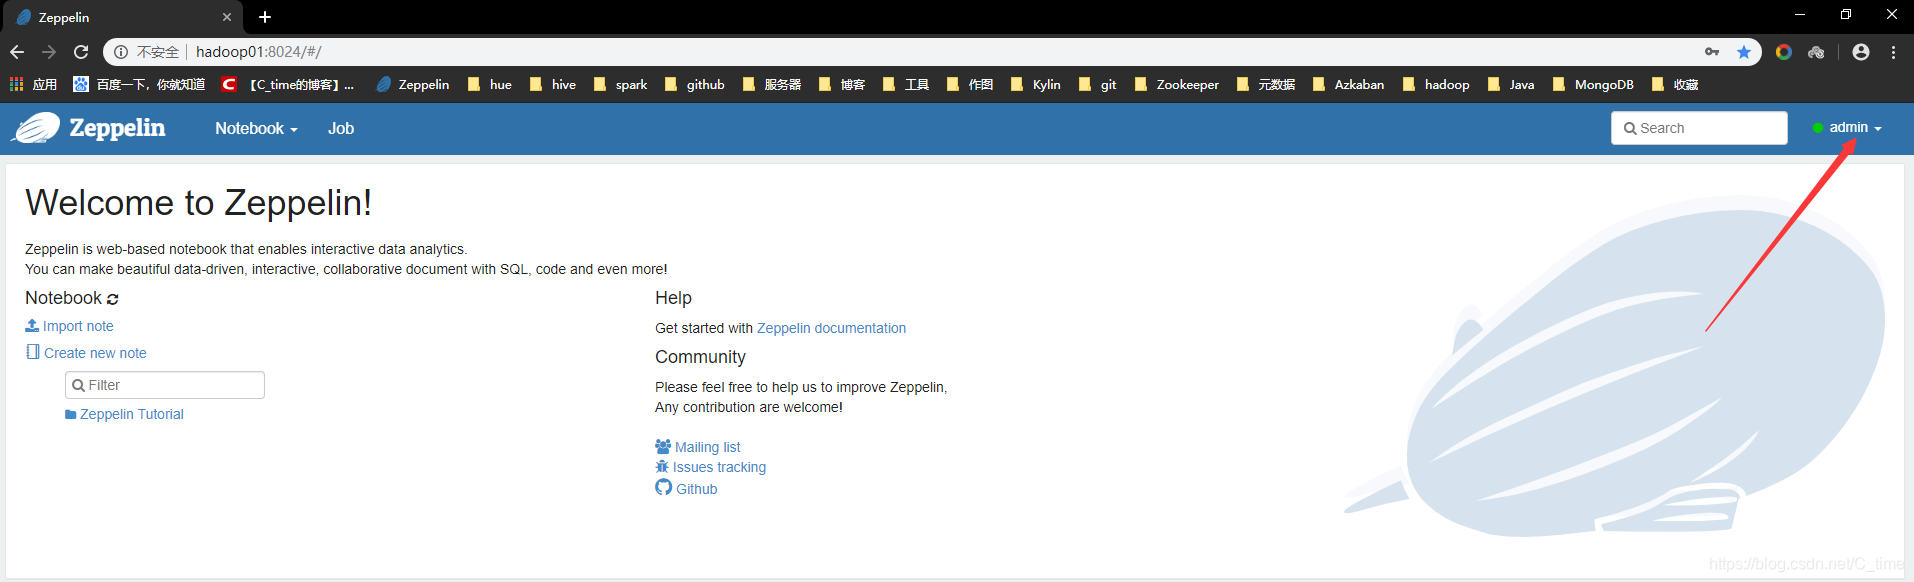Open the Mailing list link
Screen dimensions: 1914x582
[x=698, y=447]
